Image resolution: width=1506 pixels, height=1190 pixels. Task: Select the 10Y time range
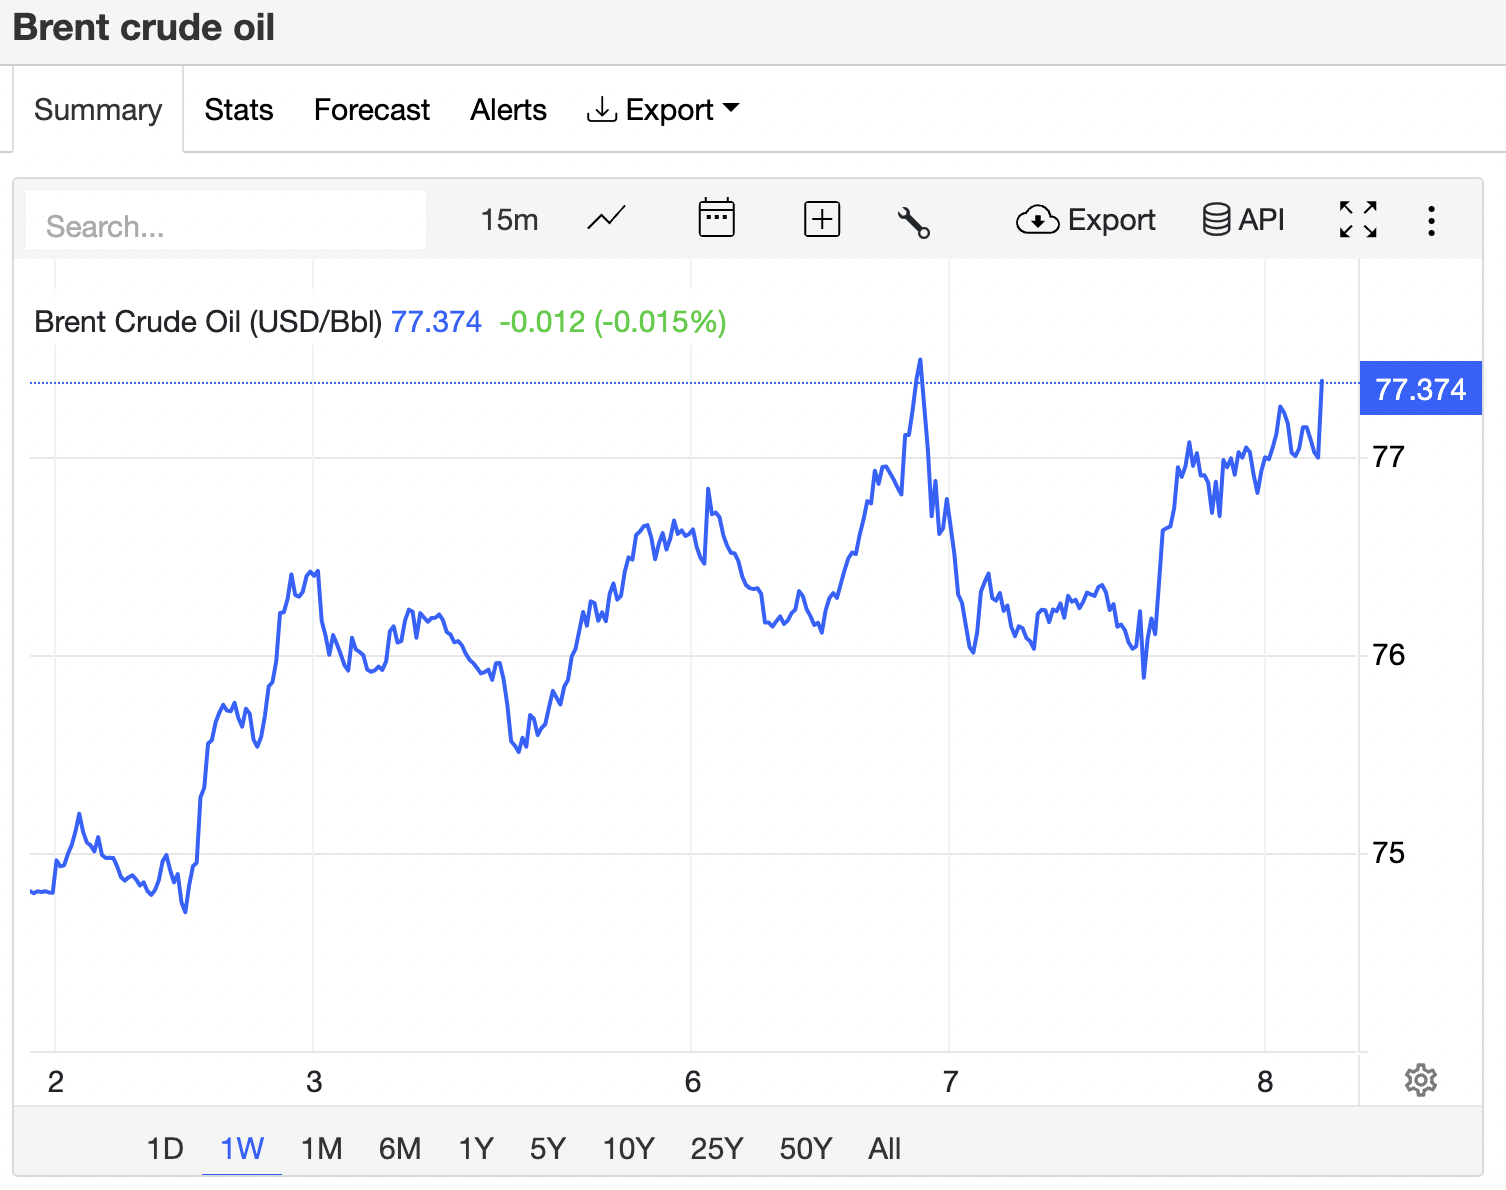(628, 1148)
